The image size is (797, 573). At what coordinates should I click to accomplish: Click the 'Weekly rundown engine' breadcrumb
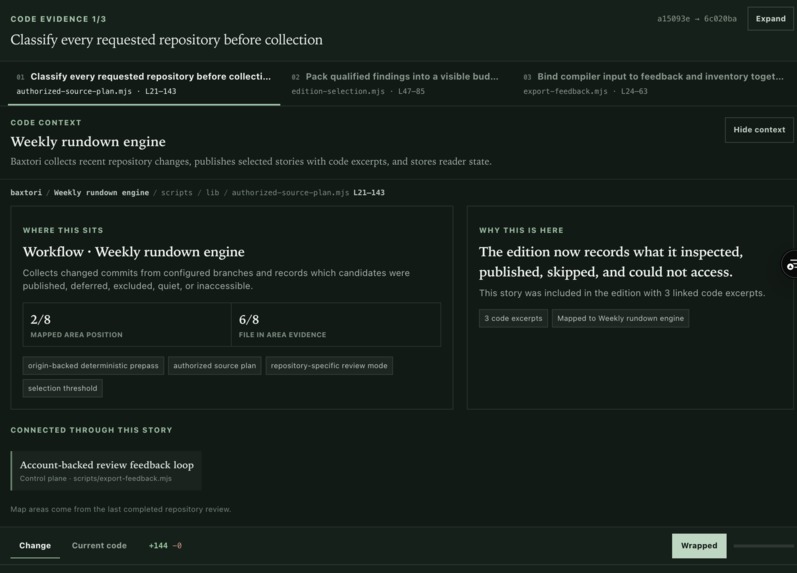coord(101,193)
